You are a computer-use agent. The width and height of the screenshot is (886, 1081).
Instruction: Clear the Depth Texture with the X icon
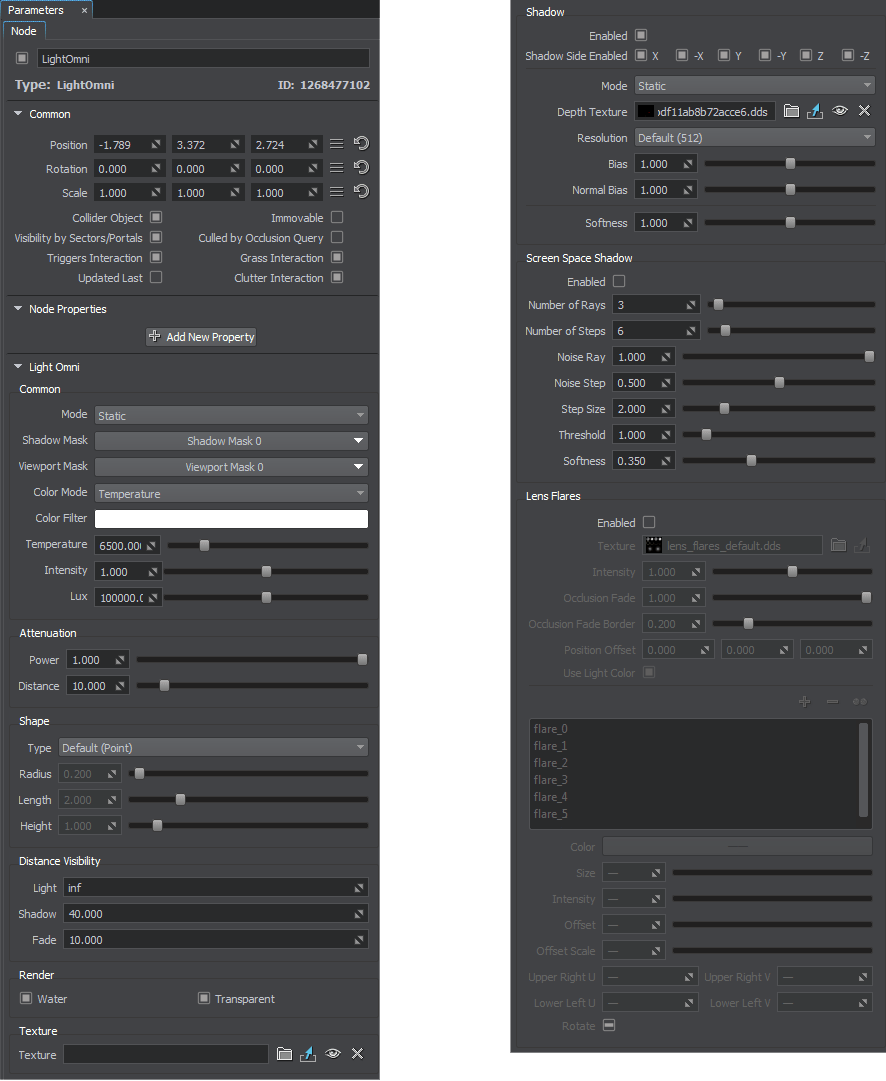point(865,111)
